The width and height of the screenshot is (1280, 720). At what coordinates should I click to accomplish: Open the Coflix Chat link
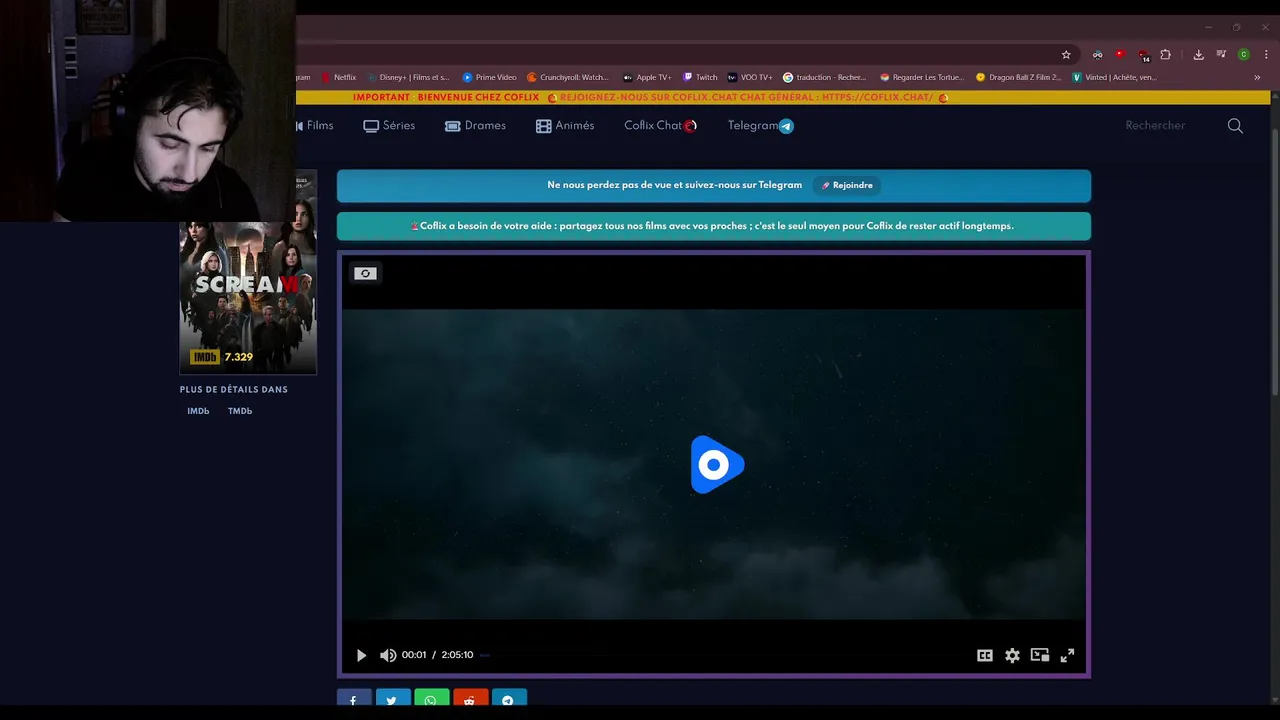coord(660,126)
